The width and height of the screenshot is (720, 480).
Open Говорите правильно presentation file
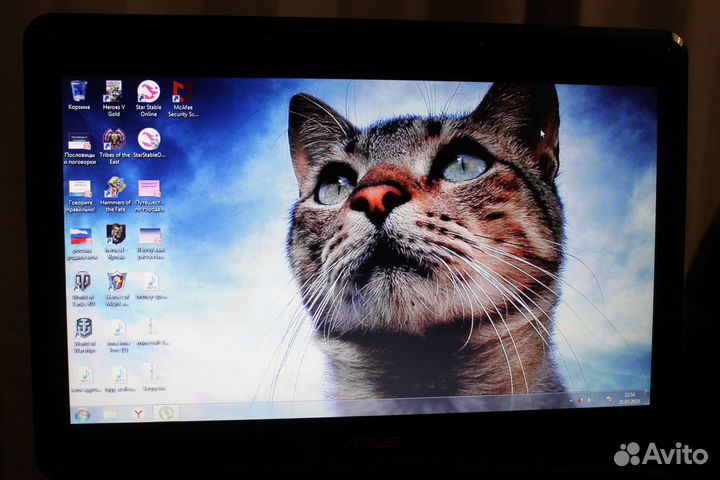click(x=79, y=188)
